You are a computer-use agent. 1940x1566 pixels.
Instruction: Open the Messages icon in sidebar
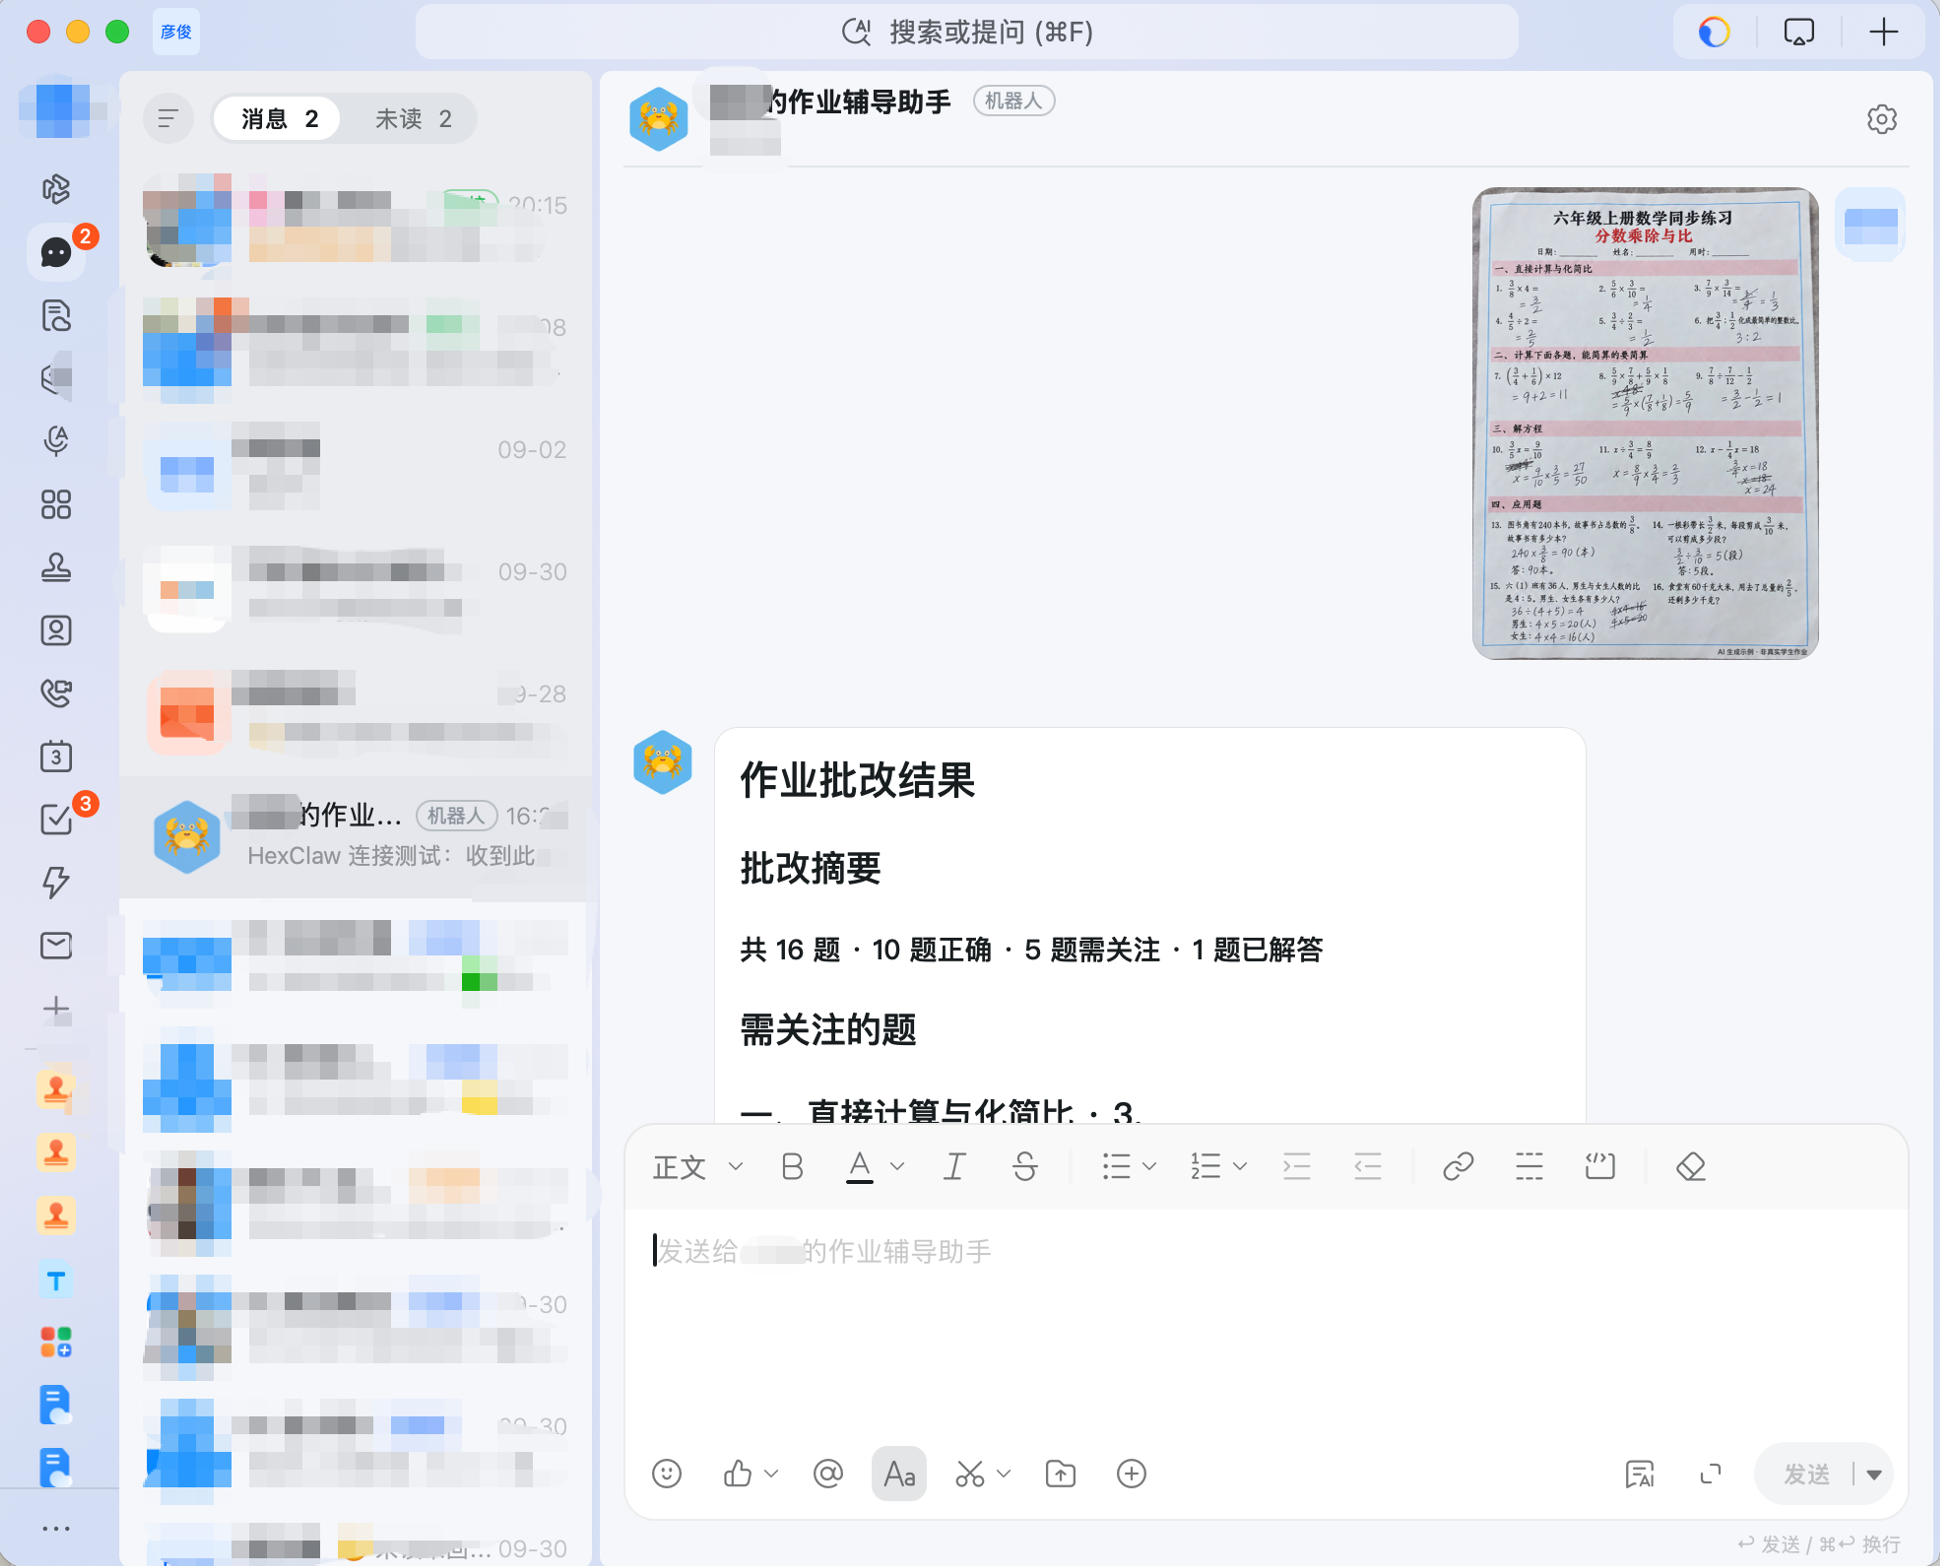pyautogui.click(x=56, y=252)
